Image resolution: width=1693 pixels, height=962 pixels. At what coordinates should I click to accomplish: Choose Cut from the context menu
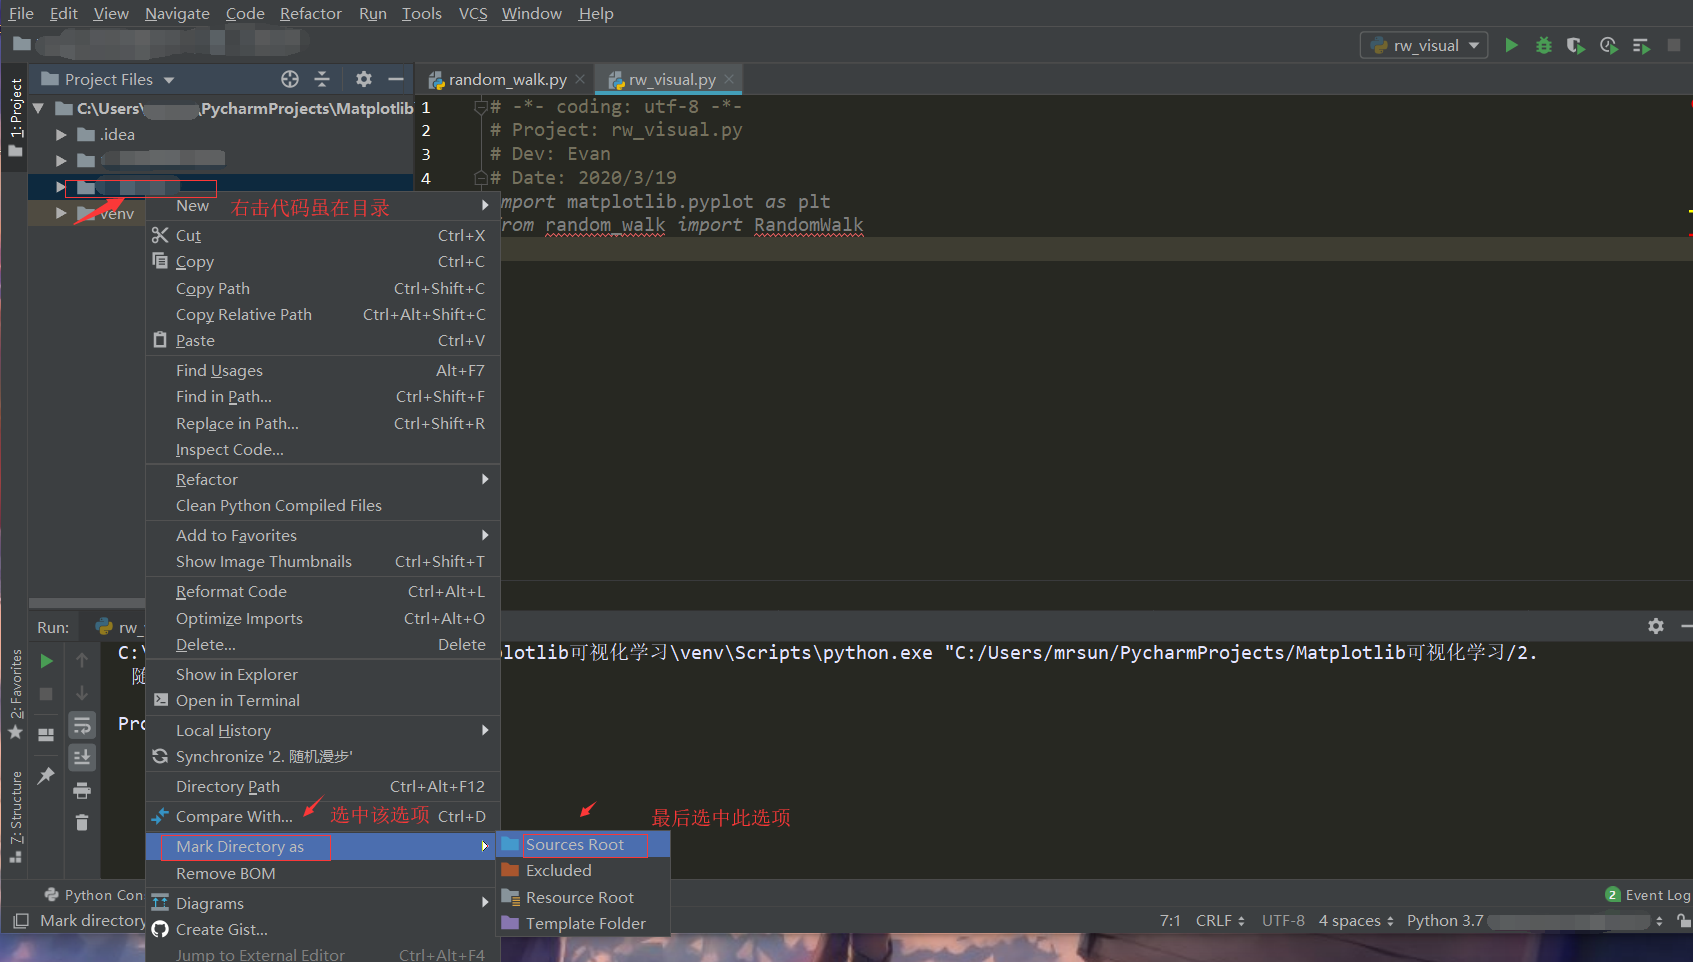coord(323,235)
